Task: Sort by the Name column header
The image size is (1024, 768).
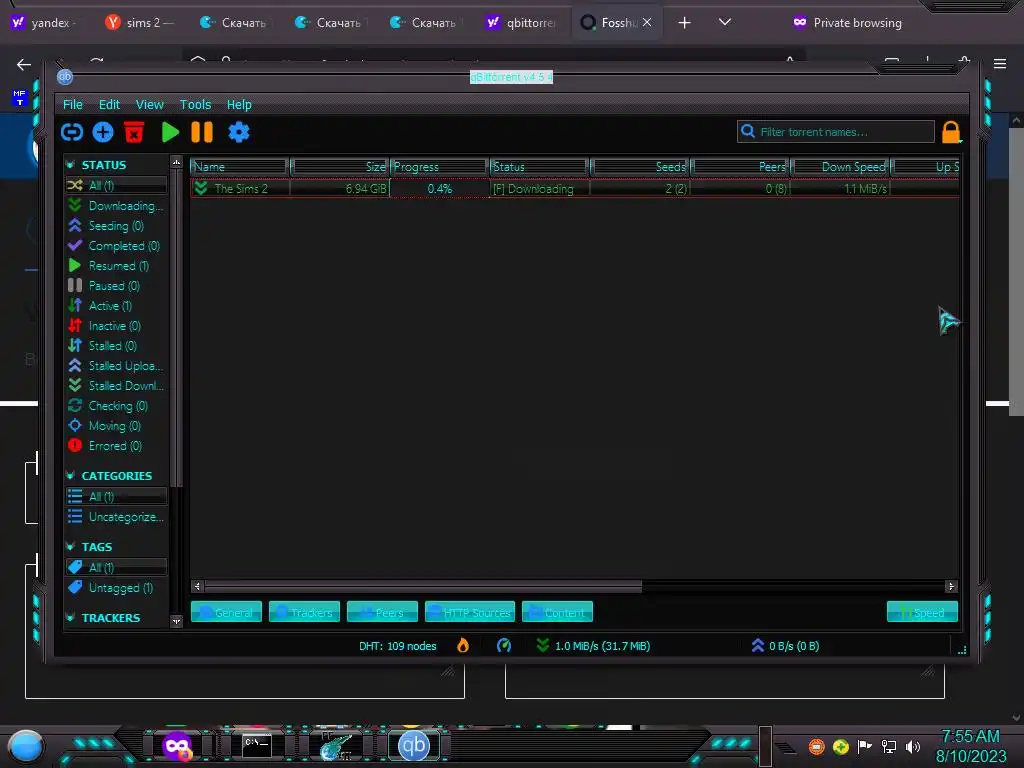Action: point(240,167)
